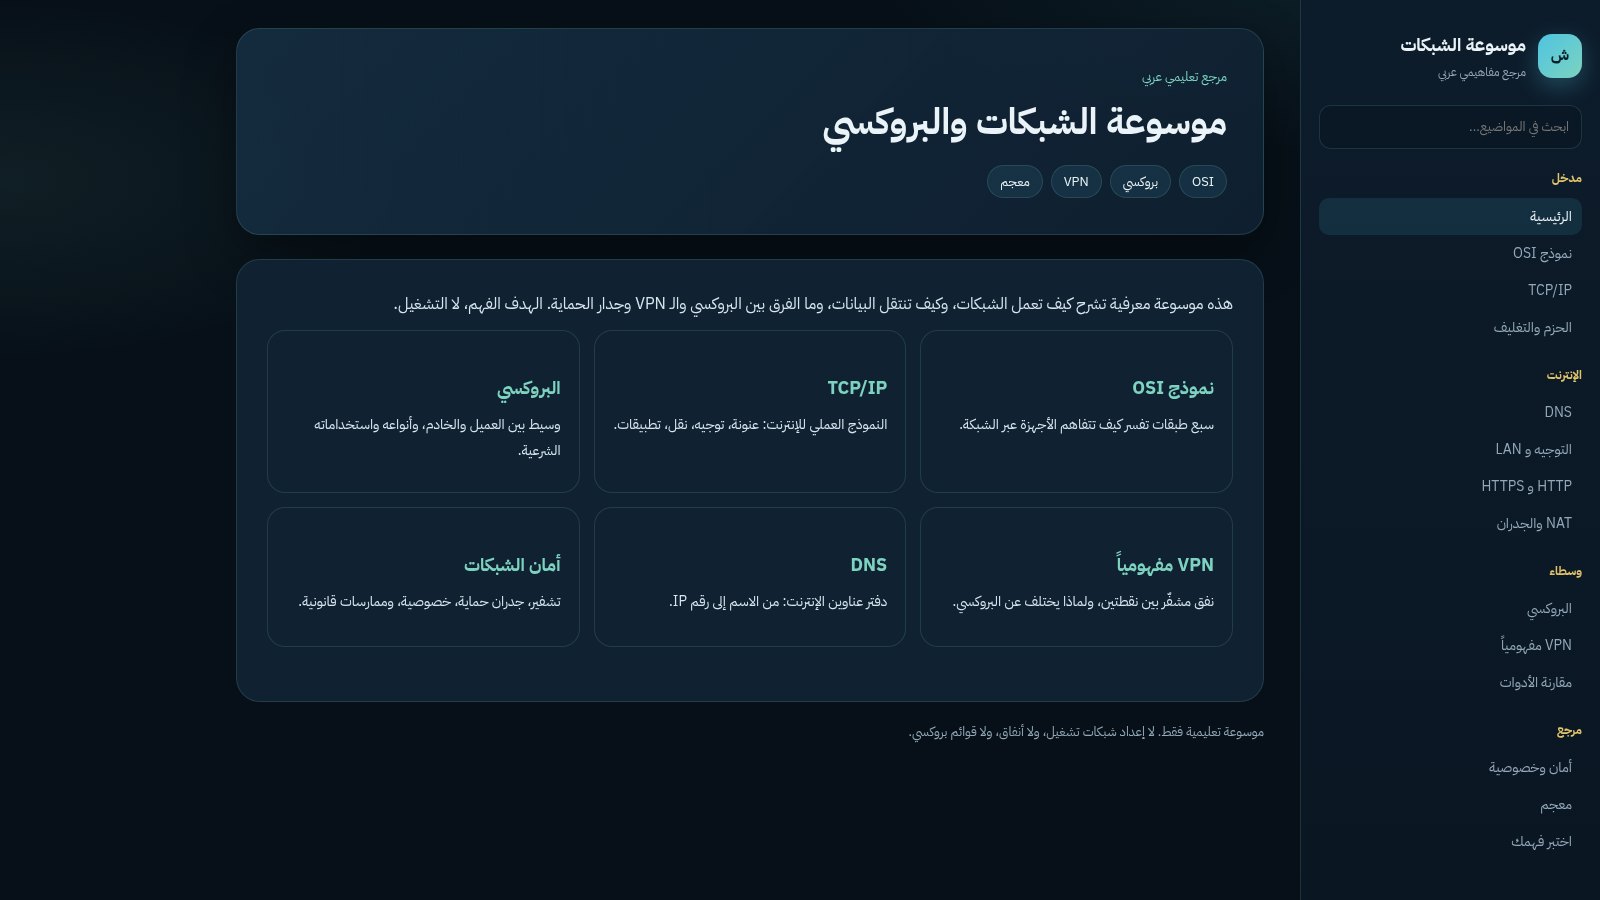The height and width of the screenshot is (900, 1600).
Task: Click the ش logo icon in sidebar
Action: coord(1560,56)
